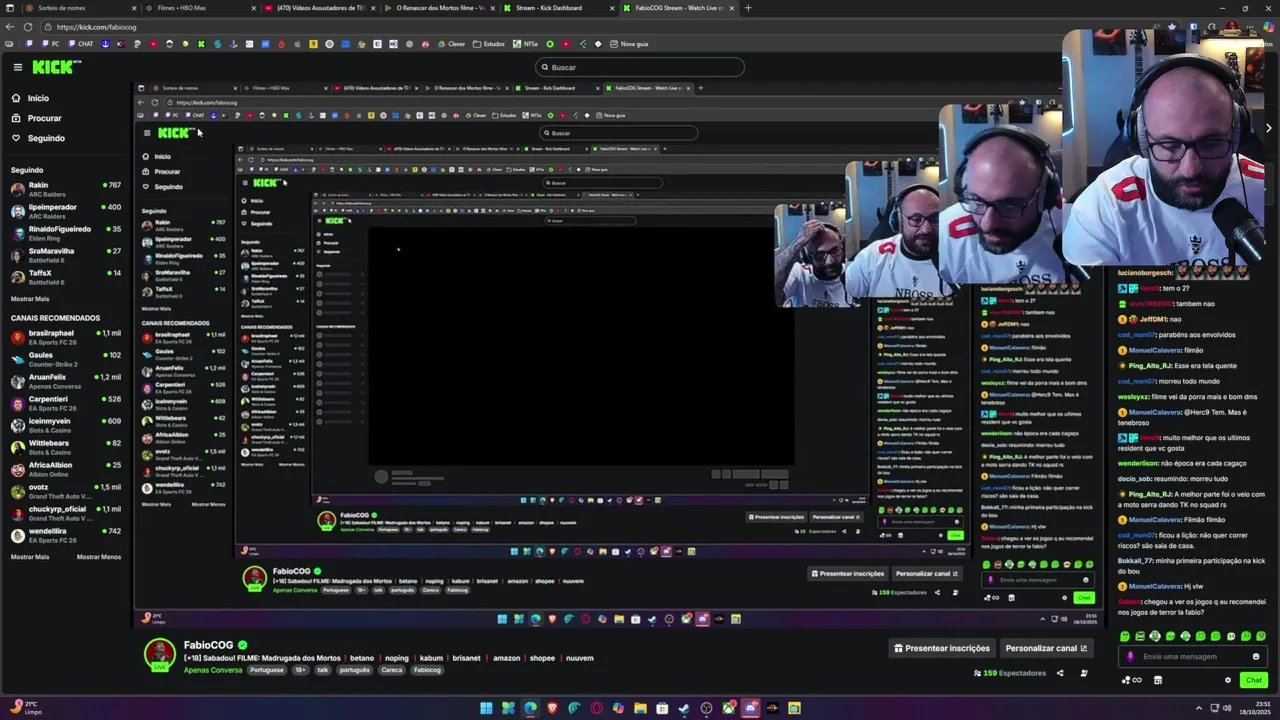This screenshot has width=1280, height=720.
Task: Click the large Personalizar canal button
Action: click(x=1046, y=648)
